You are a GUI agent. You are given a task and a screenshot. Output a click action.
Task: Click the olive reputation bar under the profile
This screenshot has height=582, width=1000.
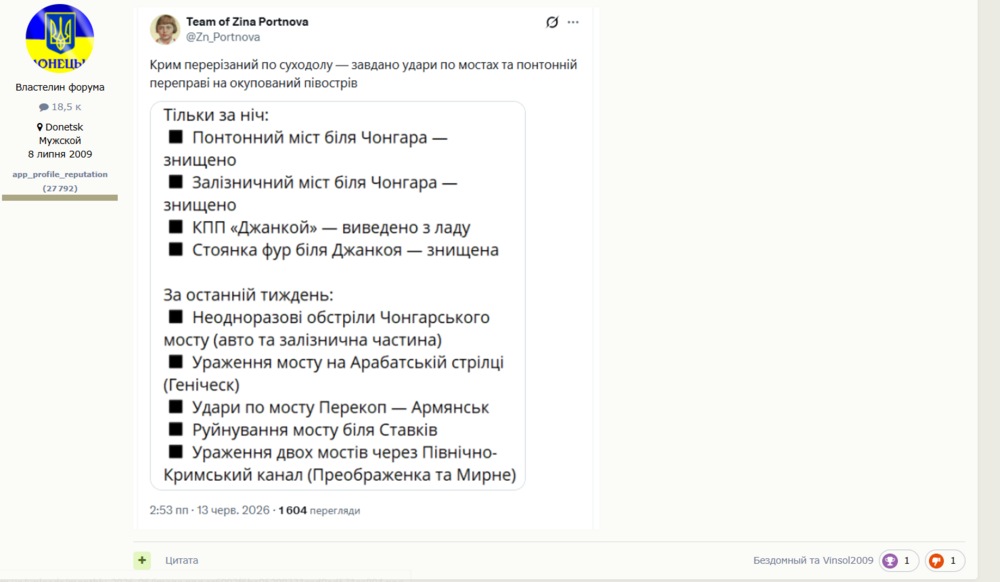pos(60,198)
